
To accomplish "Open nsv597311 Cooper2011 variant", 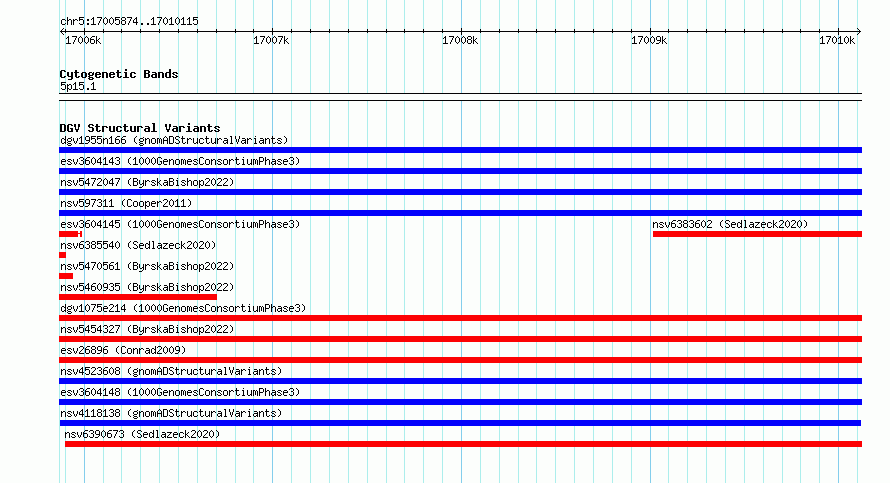I will click(126, 203).
